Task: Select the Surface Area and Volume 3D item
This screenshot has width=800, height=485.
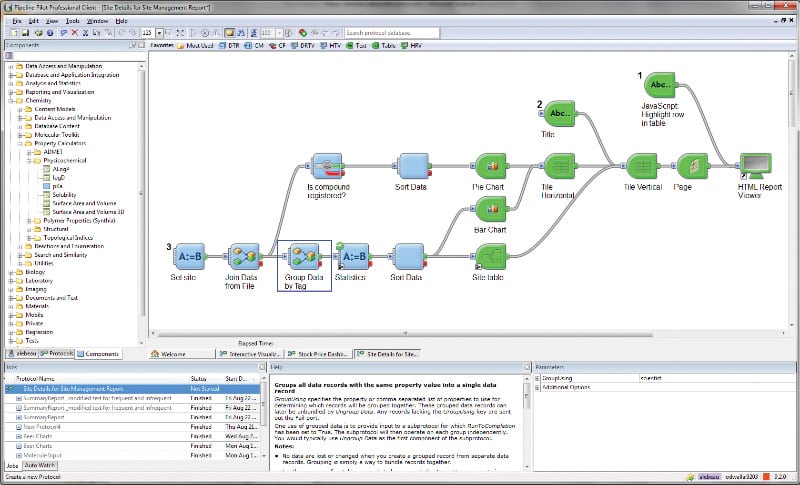Action: click(x=88, y=212)
